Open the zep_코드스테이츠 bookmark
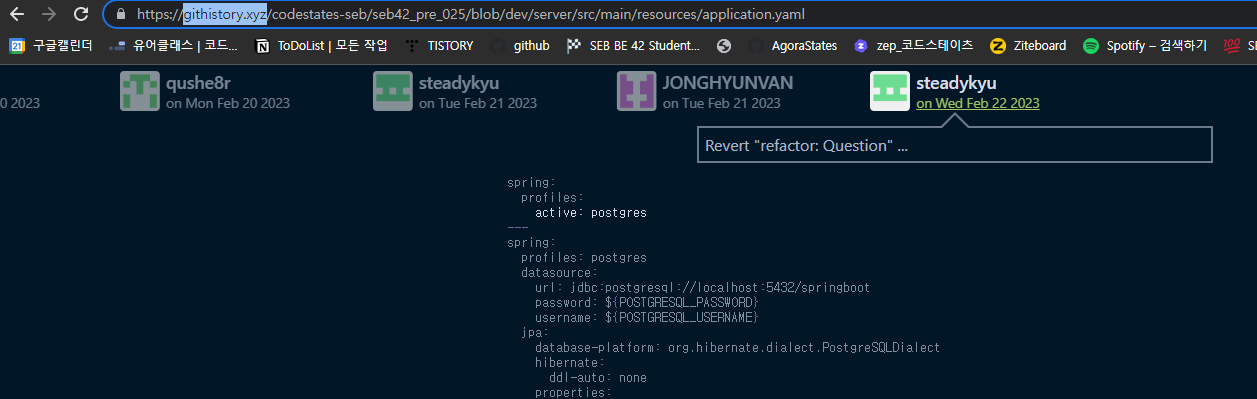This screenshot has height=399, width=1257. coord(914,45)
